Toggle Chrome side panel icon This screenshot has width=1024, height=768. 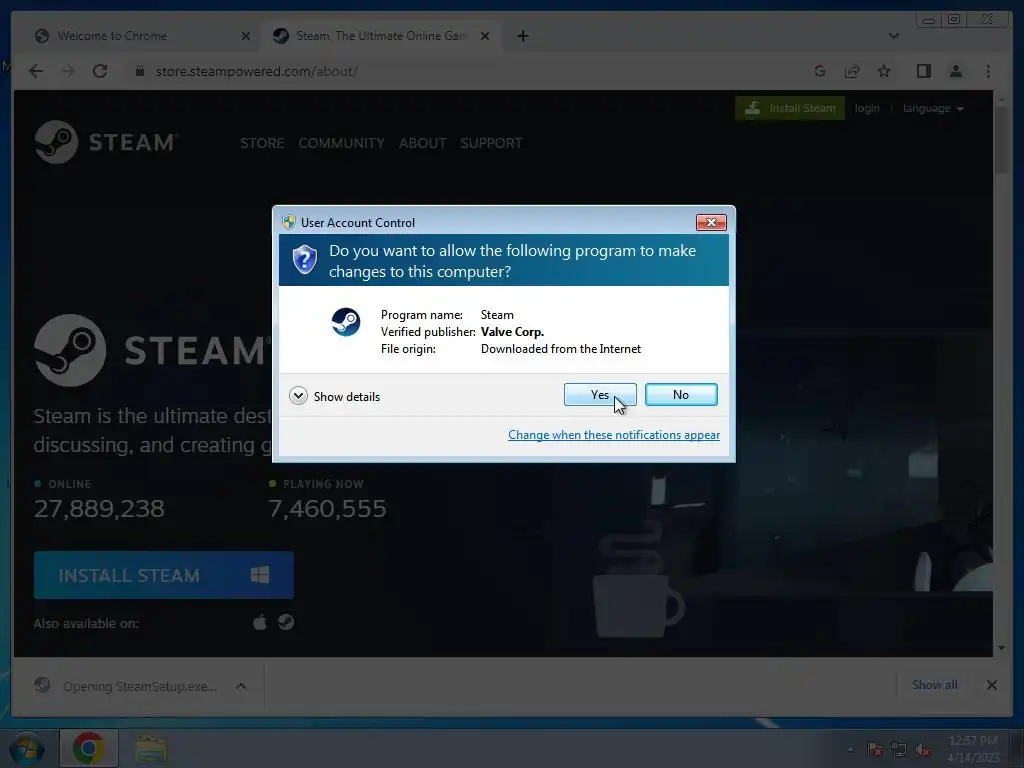tap(923, 71)
